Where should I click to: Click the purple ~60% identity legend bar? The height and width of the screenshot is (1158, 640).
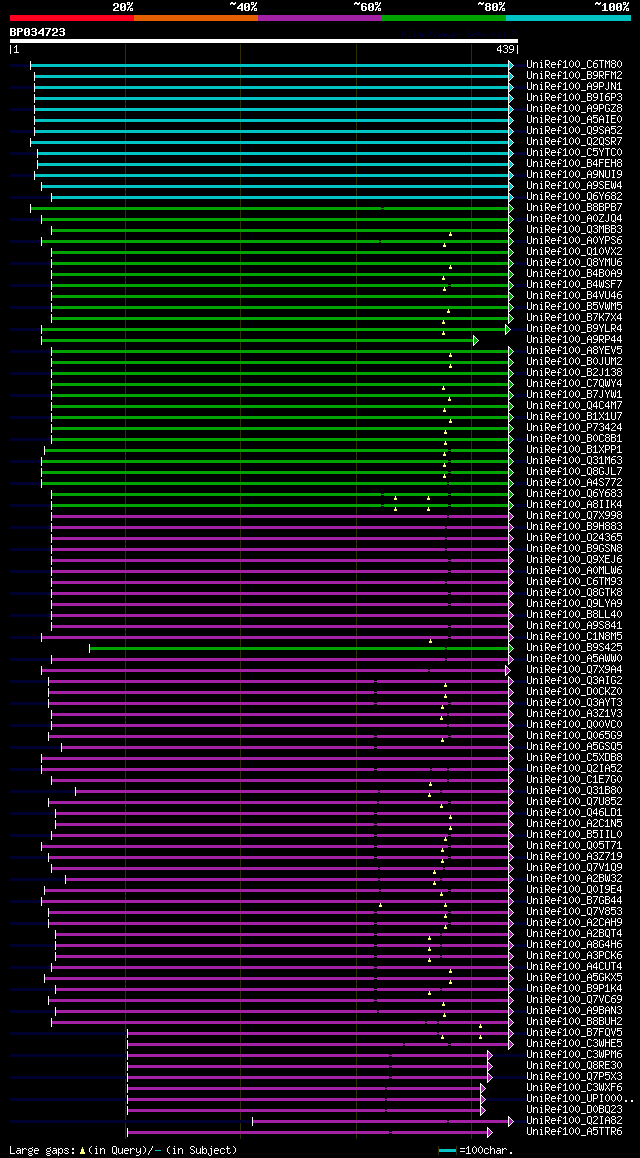tap(320, 17)
